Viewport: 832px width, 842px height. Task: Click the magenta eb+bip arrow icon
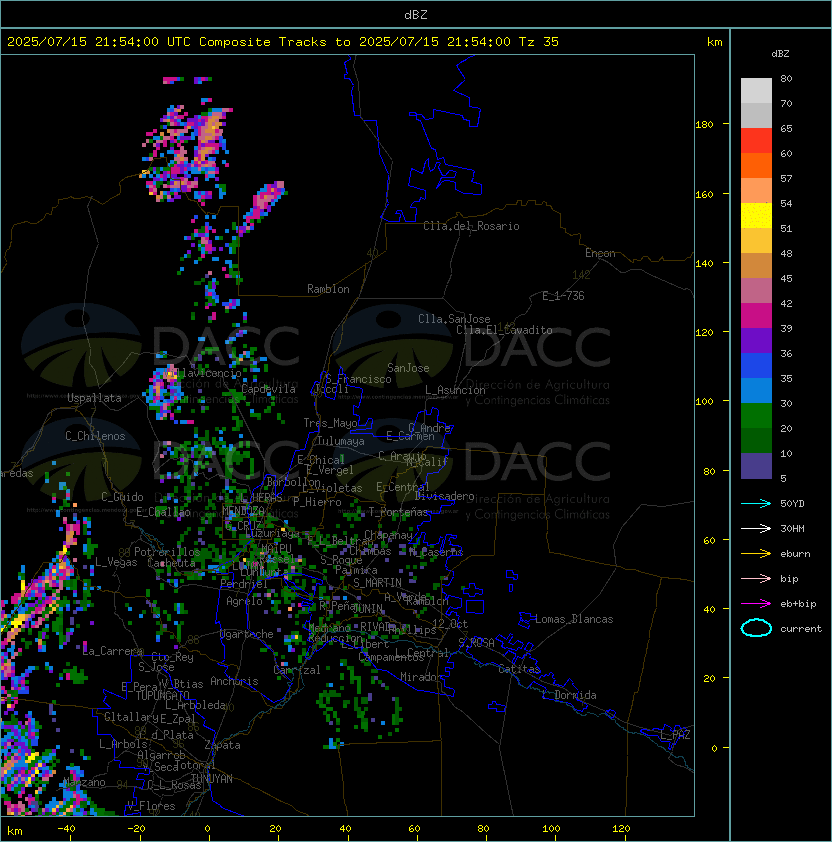[756, 604]
